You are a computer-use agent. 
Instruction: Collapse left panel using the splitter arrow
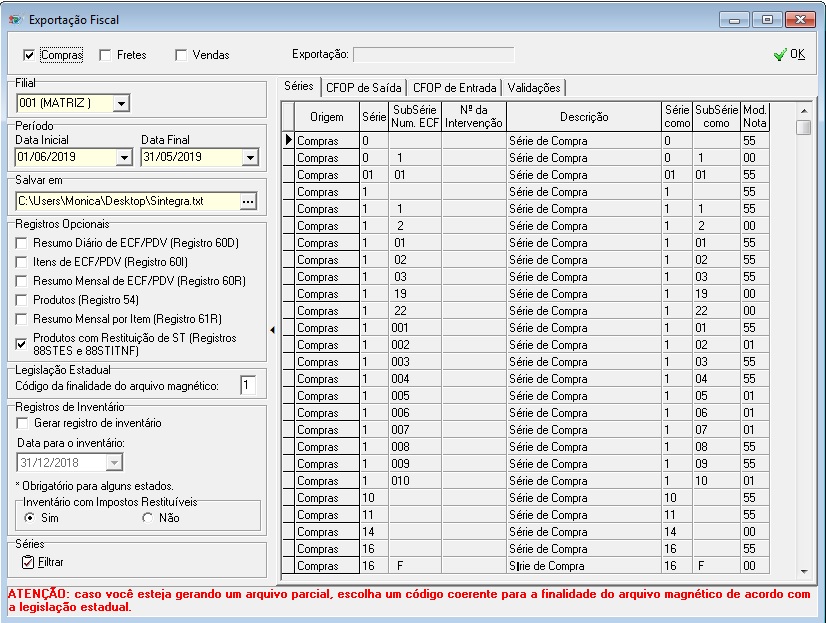273,328
